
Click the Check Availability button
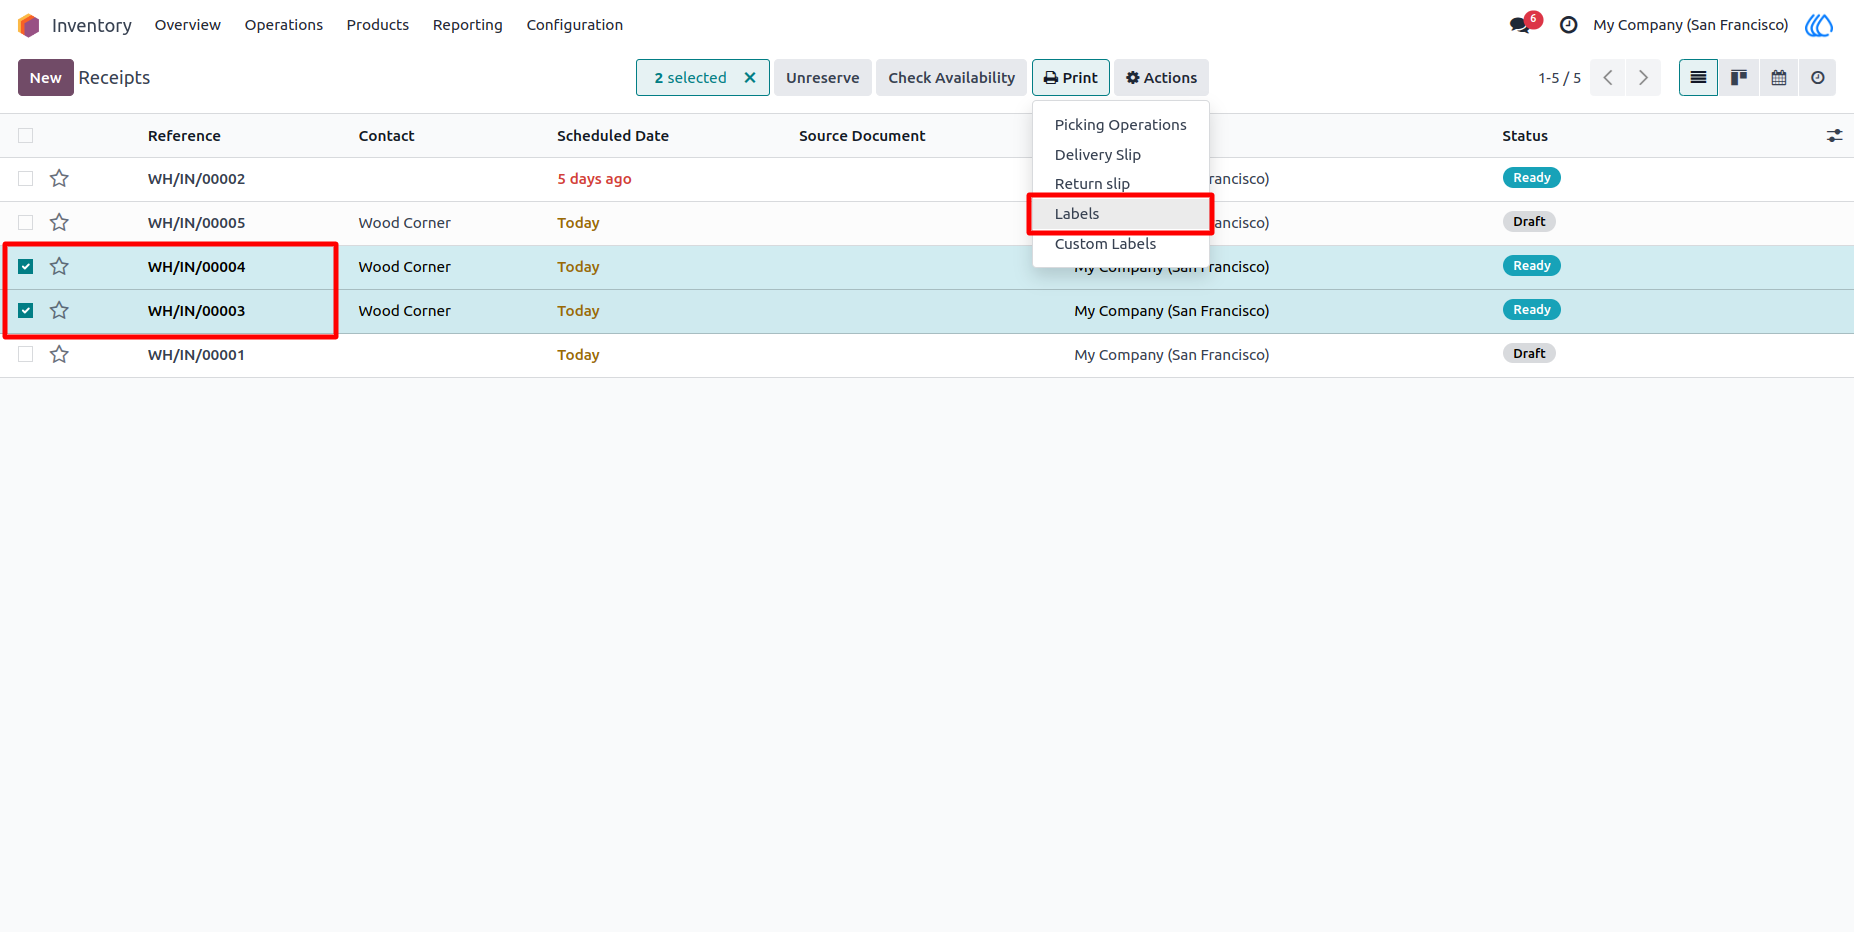click(951, 78)
